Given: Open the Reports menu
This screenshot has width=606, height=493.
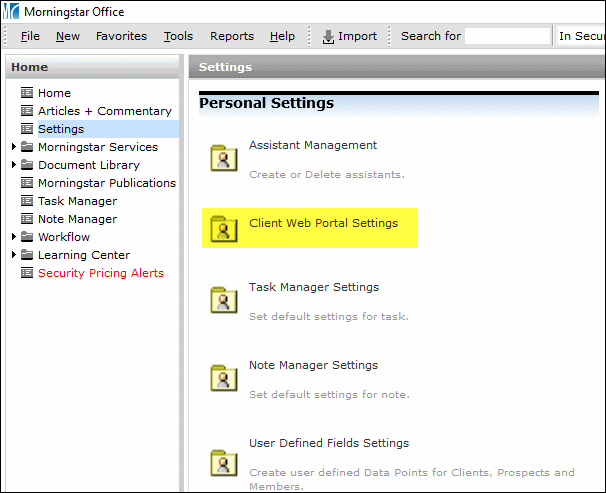Looking at the screenshot, I should click(x=231, y=36).
